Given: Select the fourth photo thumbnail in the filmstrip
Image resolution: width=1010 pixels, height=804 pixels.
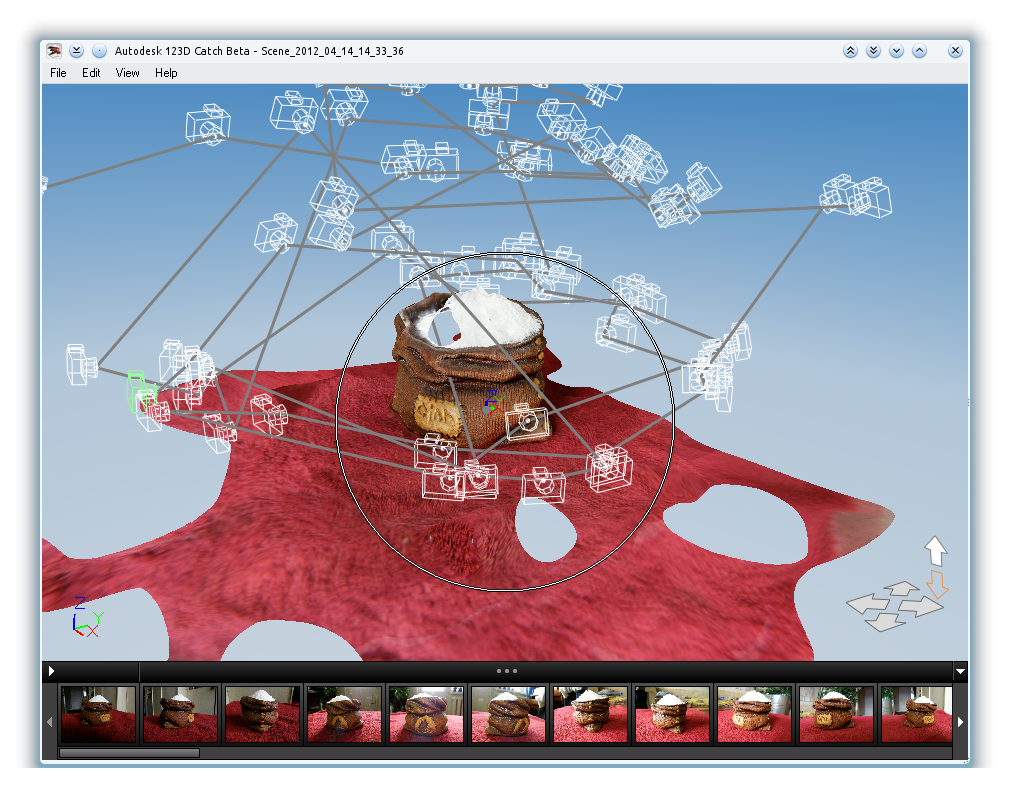Looking at the screenshot, I should pyautogui.click(x=344, y=714).
